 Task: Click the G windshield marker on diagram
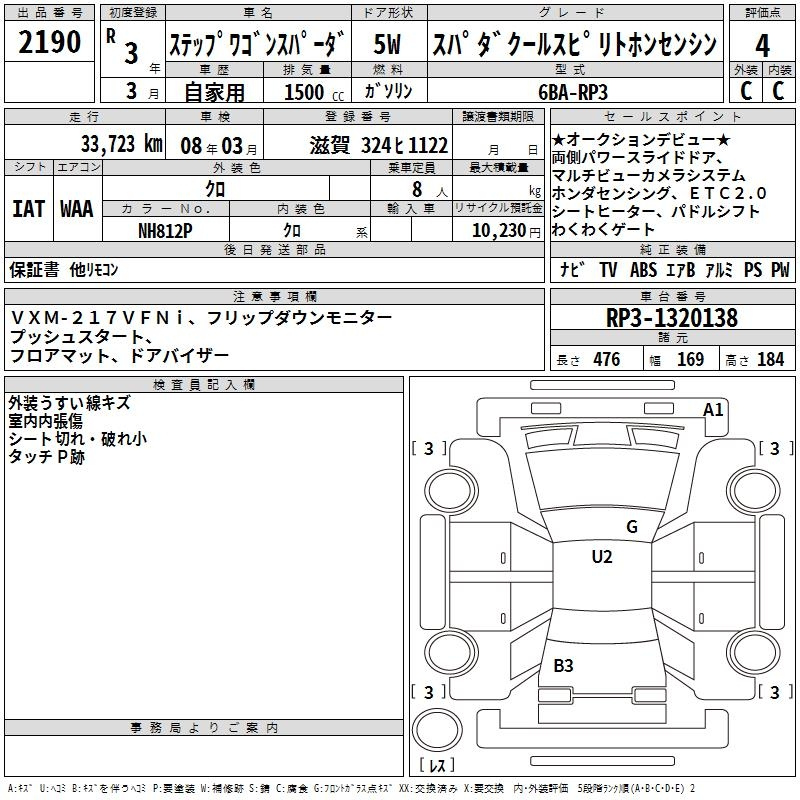pos(631,527)
